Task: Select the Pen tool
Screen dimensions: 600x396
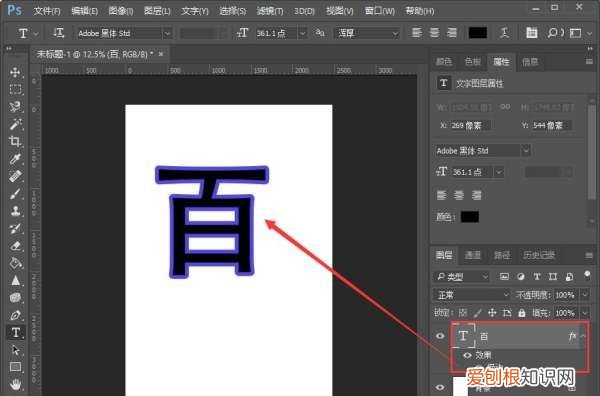Action: [x=15, y=315]
